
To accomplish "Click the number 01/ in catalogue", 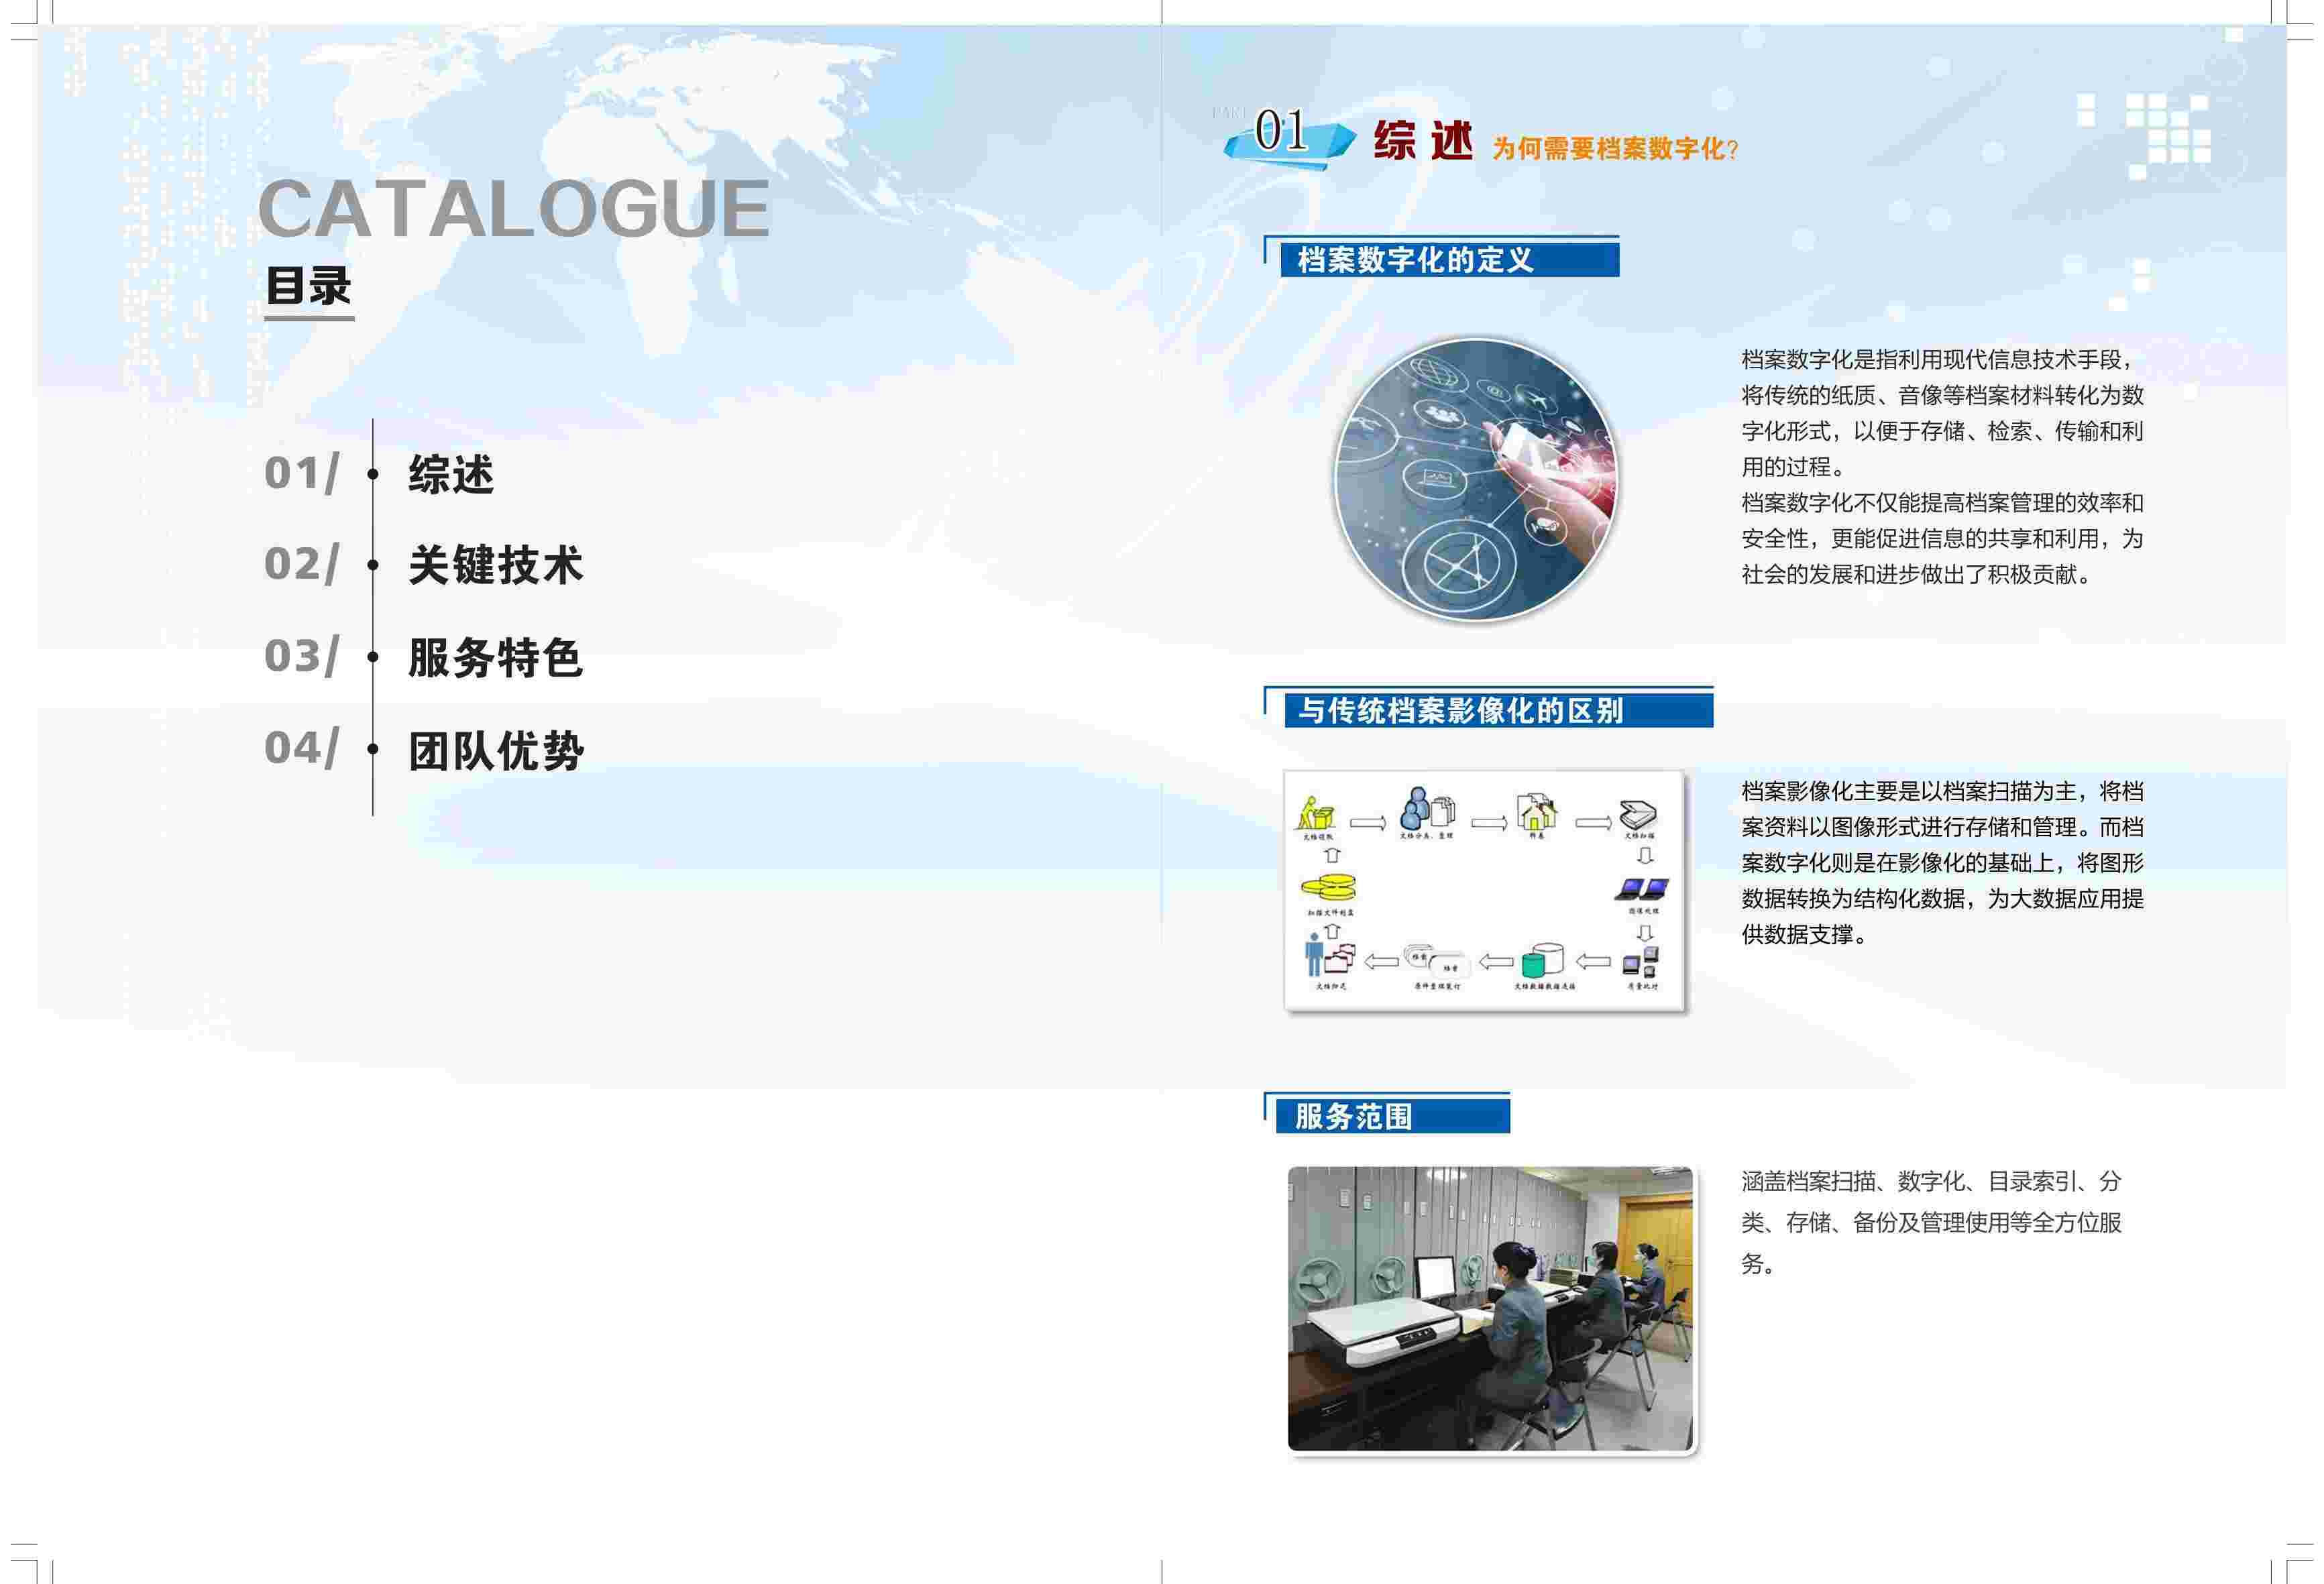I will point(301,473).
